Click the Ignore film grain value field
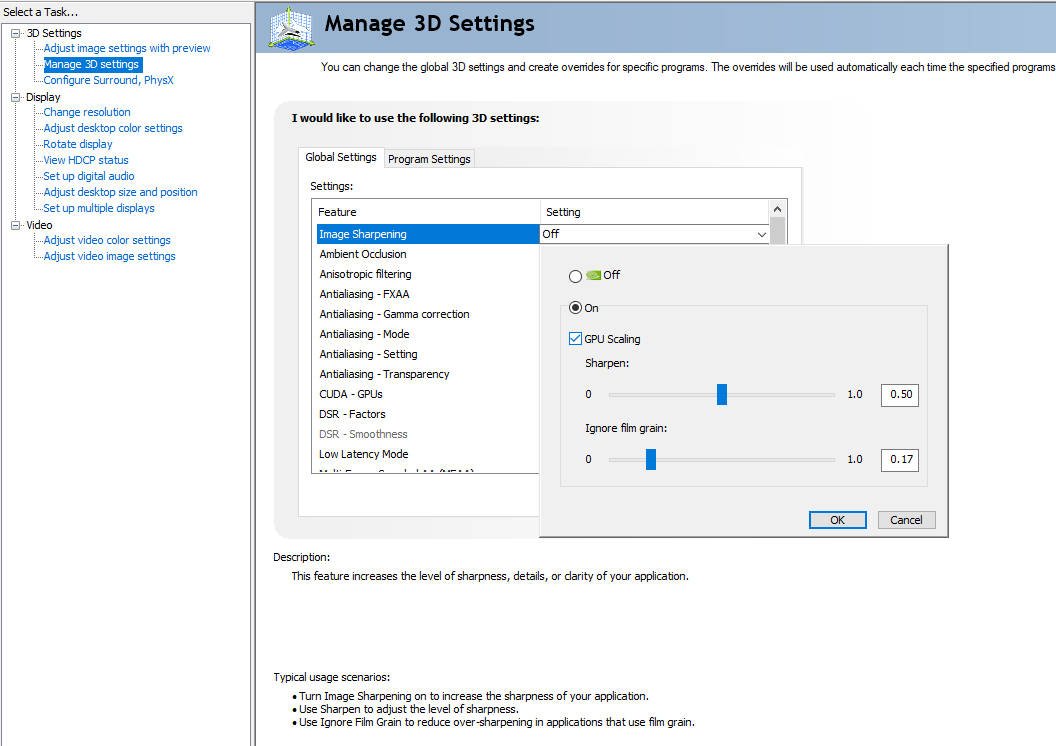 coord(899,459)
